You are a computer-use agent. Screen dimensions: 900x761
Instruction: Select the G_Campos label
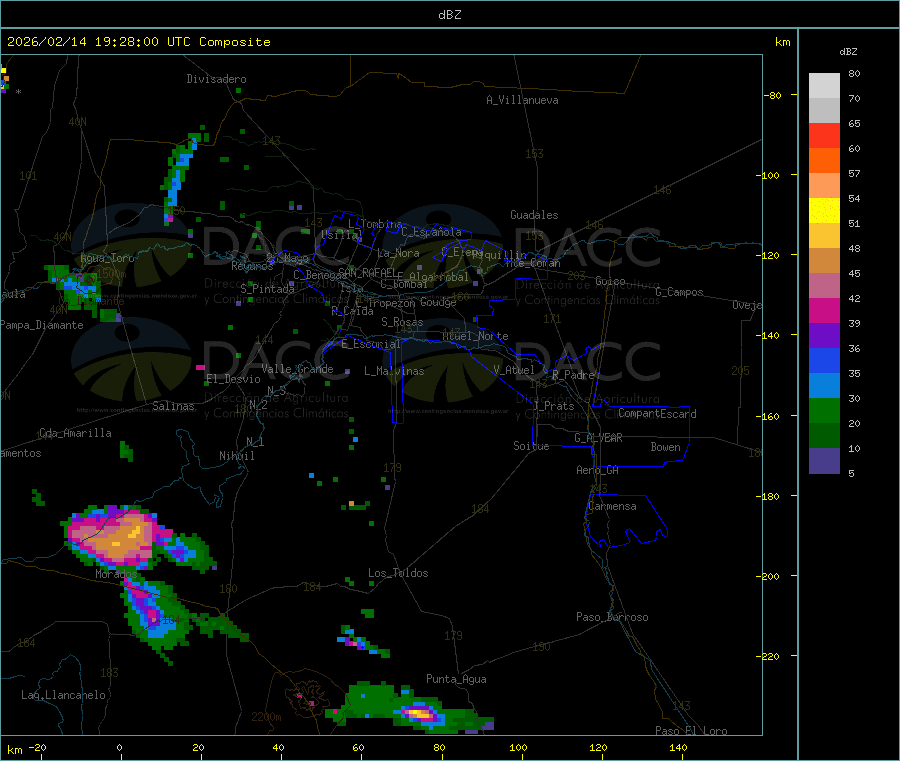[679, 292]
